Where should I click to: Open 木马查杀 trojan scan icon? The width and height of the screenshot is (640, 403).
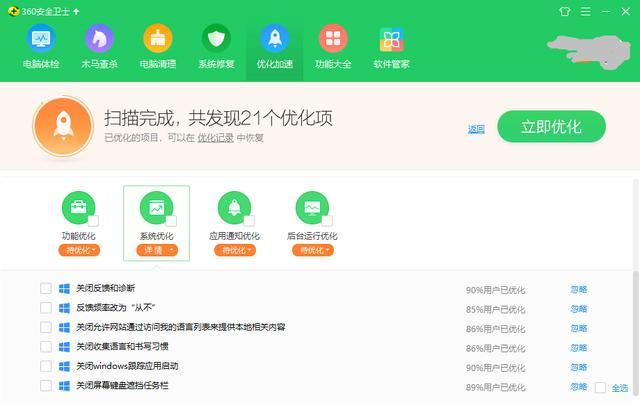pos(99,38)
